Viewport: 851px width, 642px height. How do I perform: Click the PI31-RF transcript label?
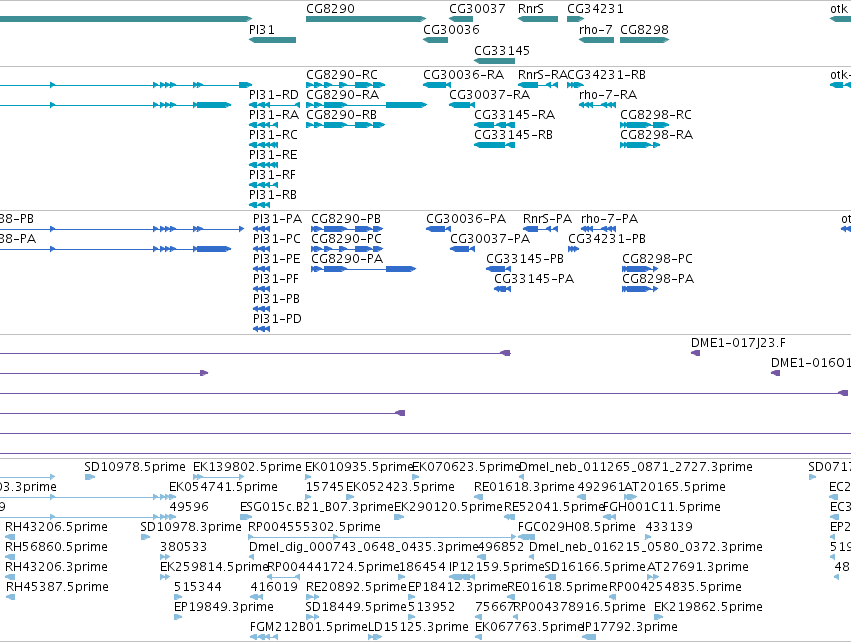coord(272,175)
